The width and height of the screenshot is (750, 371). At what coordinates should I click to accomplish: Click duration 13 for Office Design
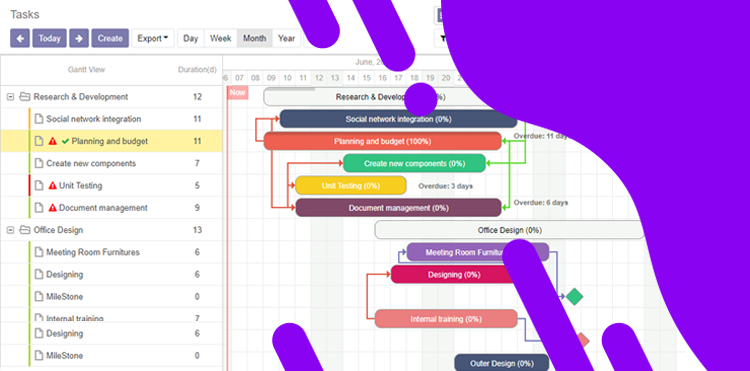197,230
